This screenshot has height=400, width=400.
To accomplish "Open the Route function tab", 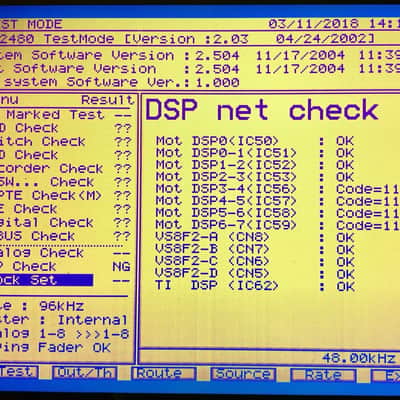I will point(164,373).
